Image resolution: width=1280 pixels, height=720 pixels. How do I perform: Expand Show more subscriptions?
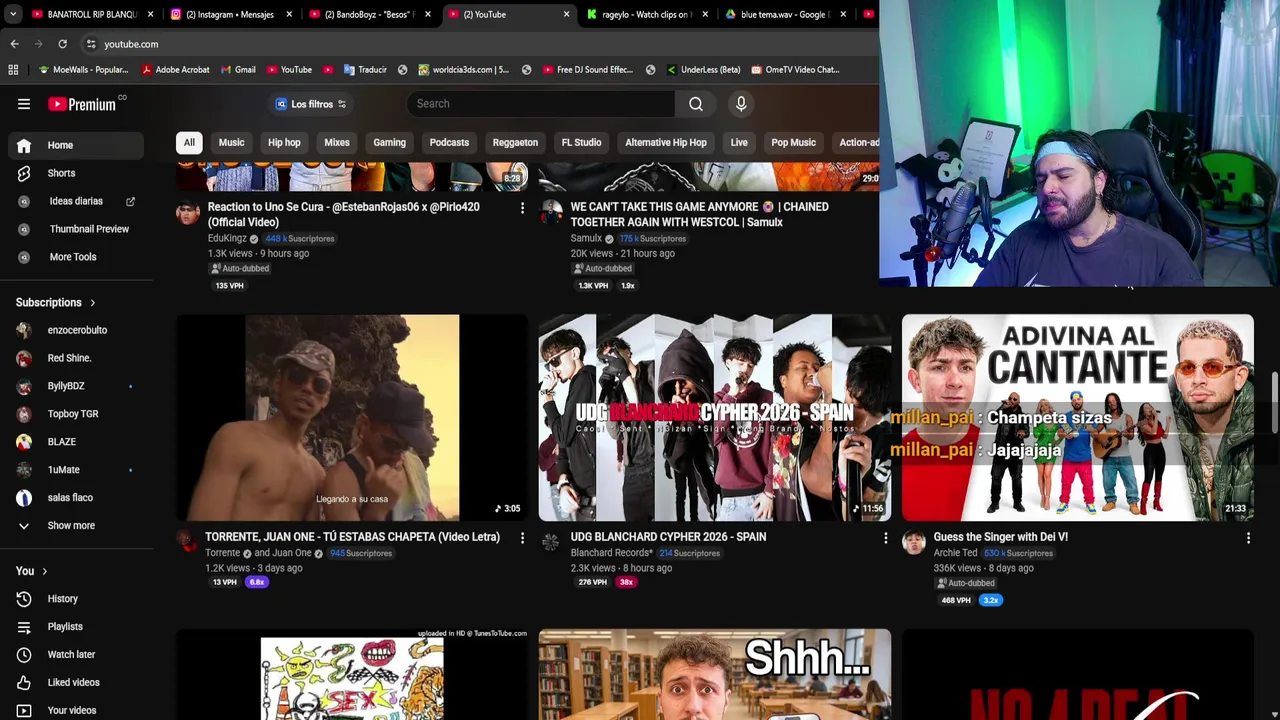(x=76, y=526)
